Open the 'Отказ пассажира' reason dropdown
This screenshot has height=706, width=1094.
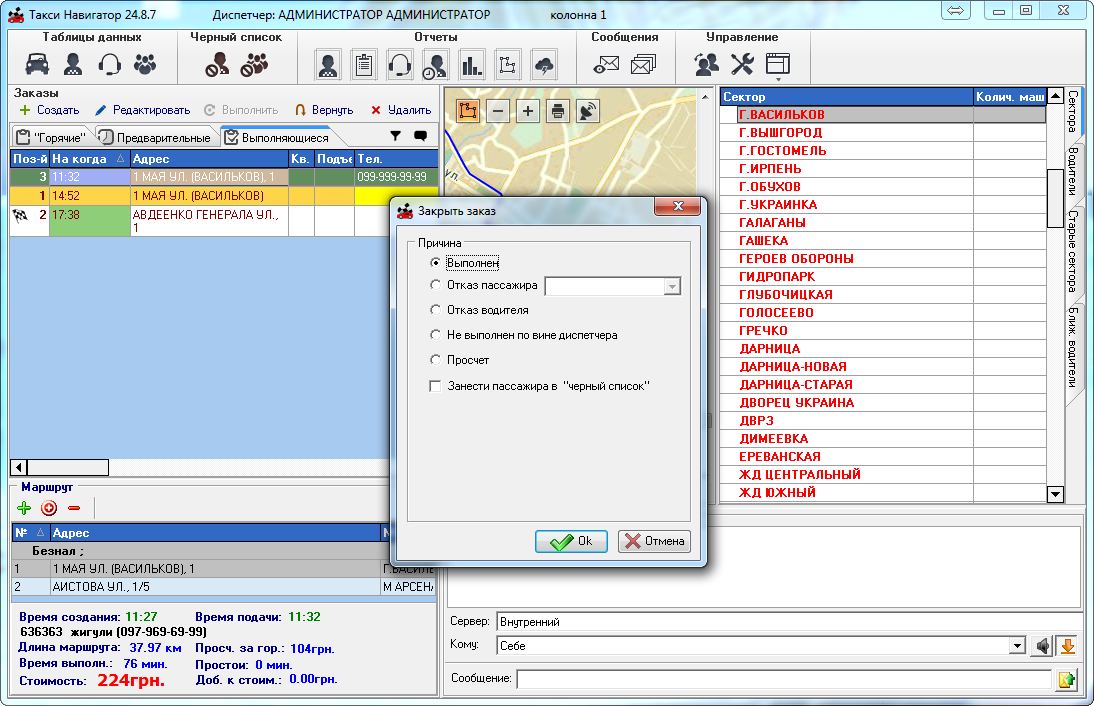tap(672, 286)
